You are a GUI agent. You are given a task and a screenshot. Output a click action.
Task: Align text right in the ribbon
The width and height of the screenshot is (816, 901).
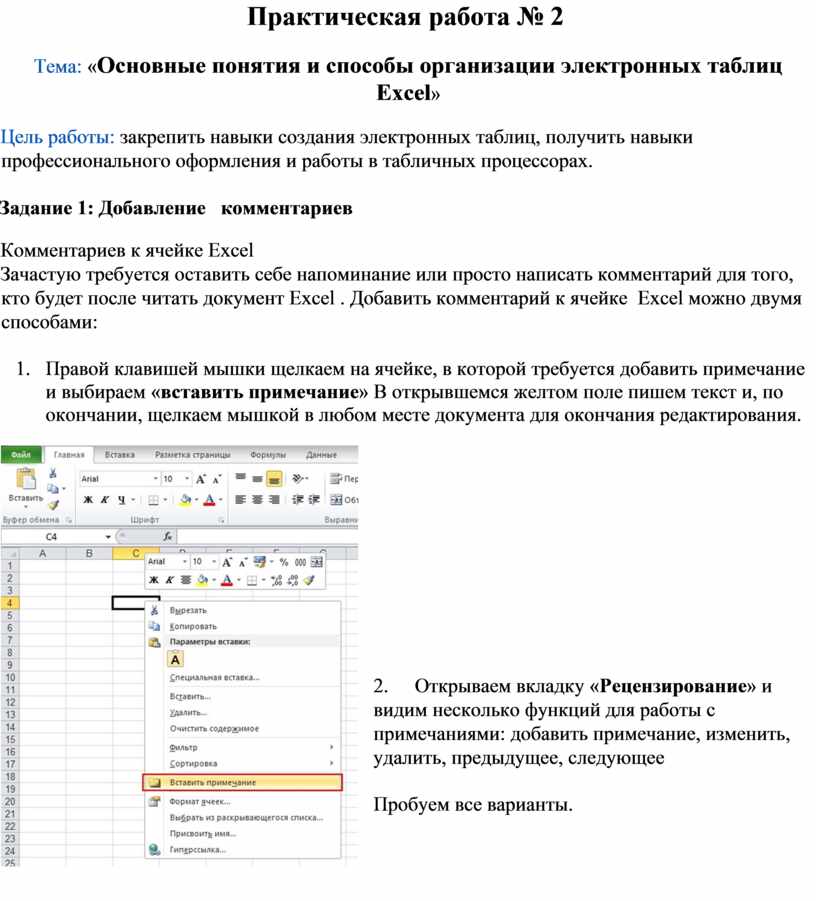[x=274, y=500]
